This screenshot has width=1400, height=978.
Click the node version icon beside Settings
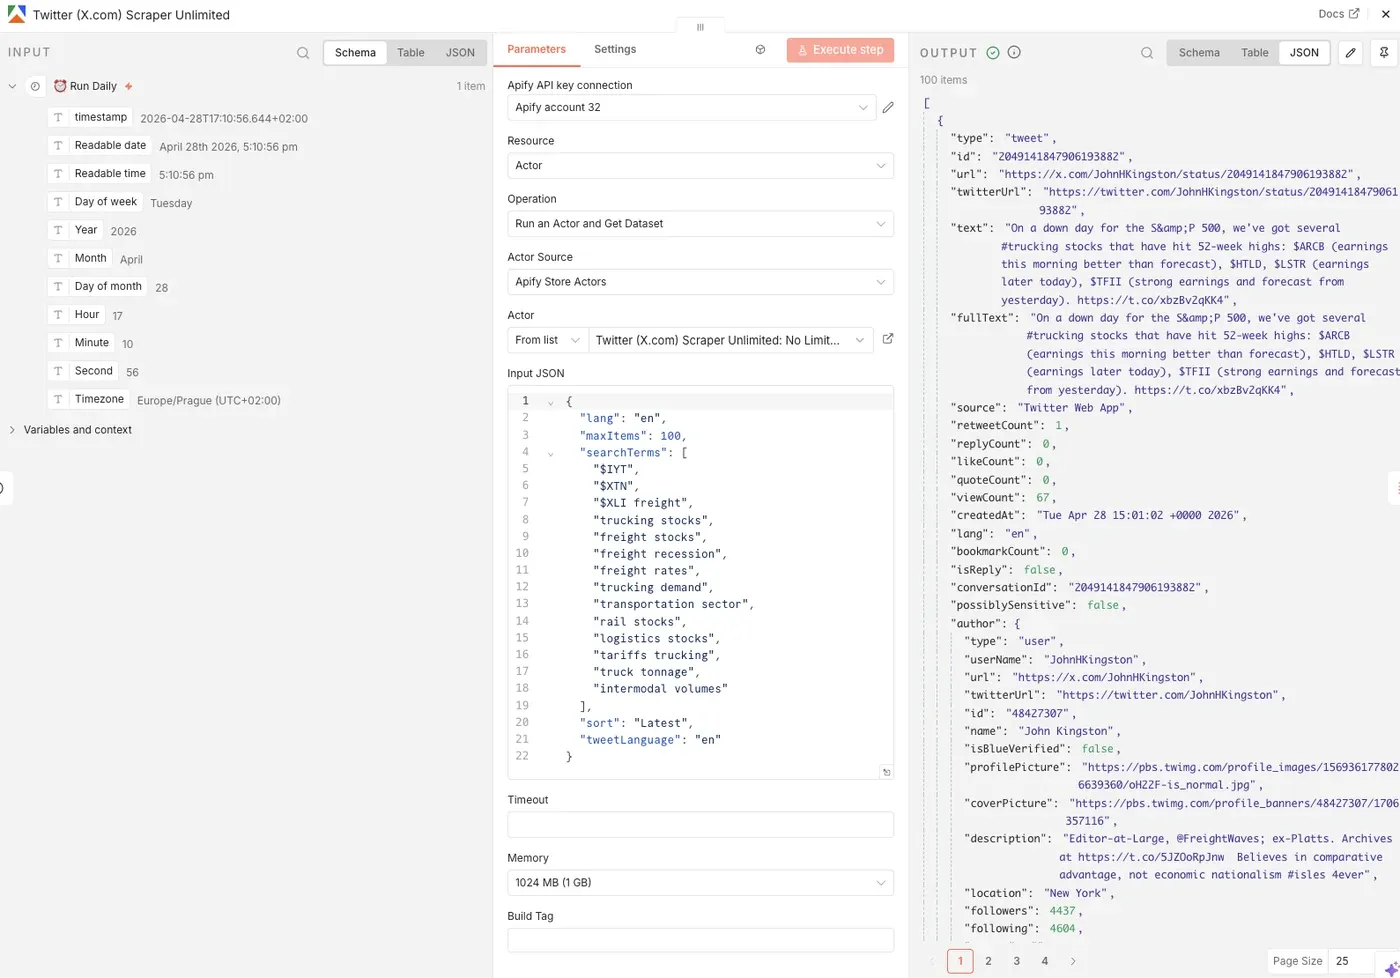pyautogui.click(x=760, y=49)
